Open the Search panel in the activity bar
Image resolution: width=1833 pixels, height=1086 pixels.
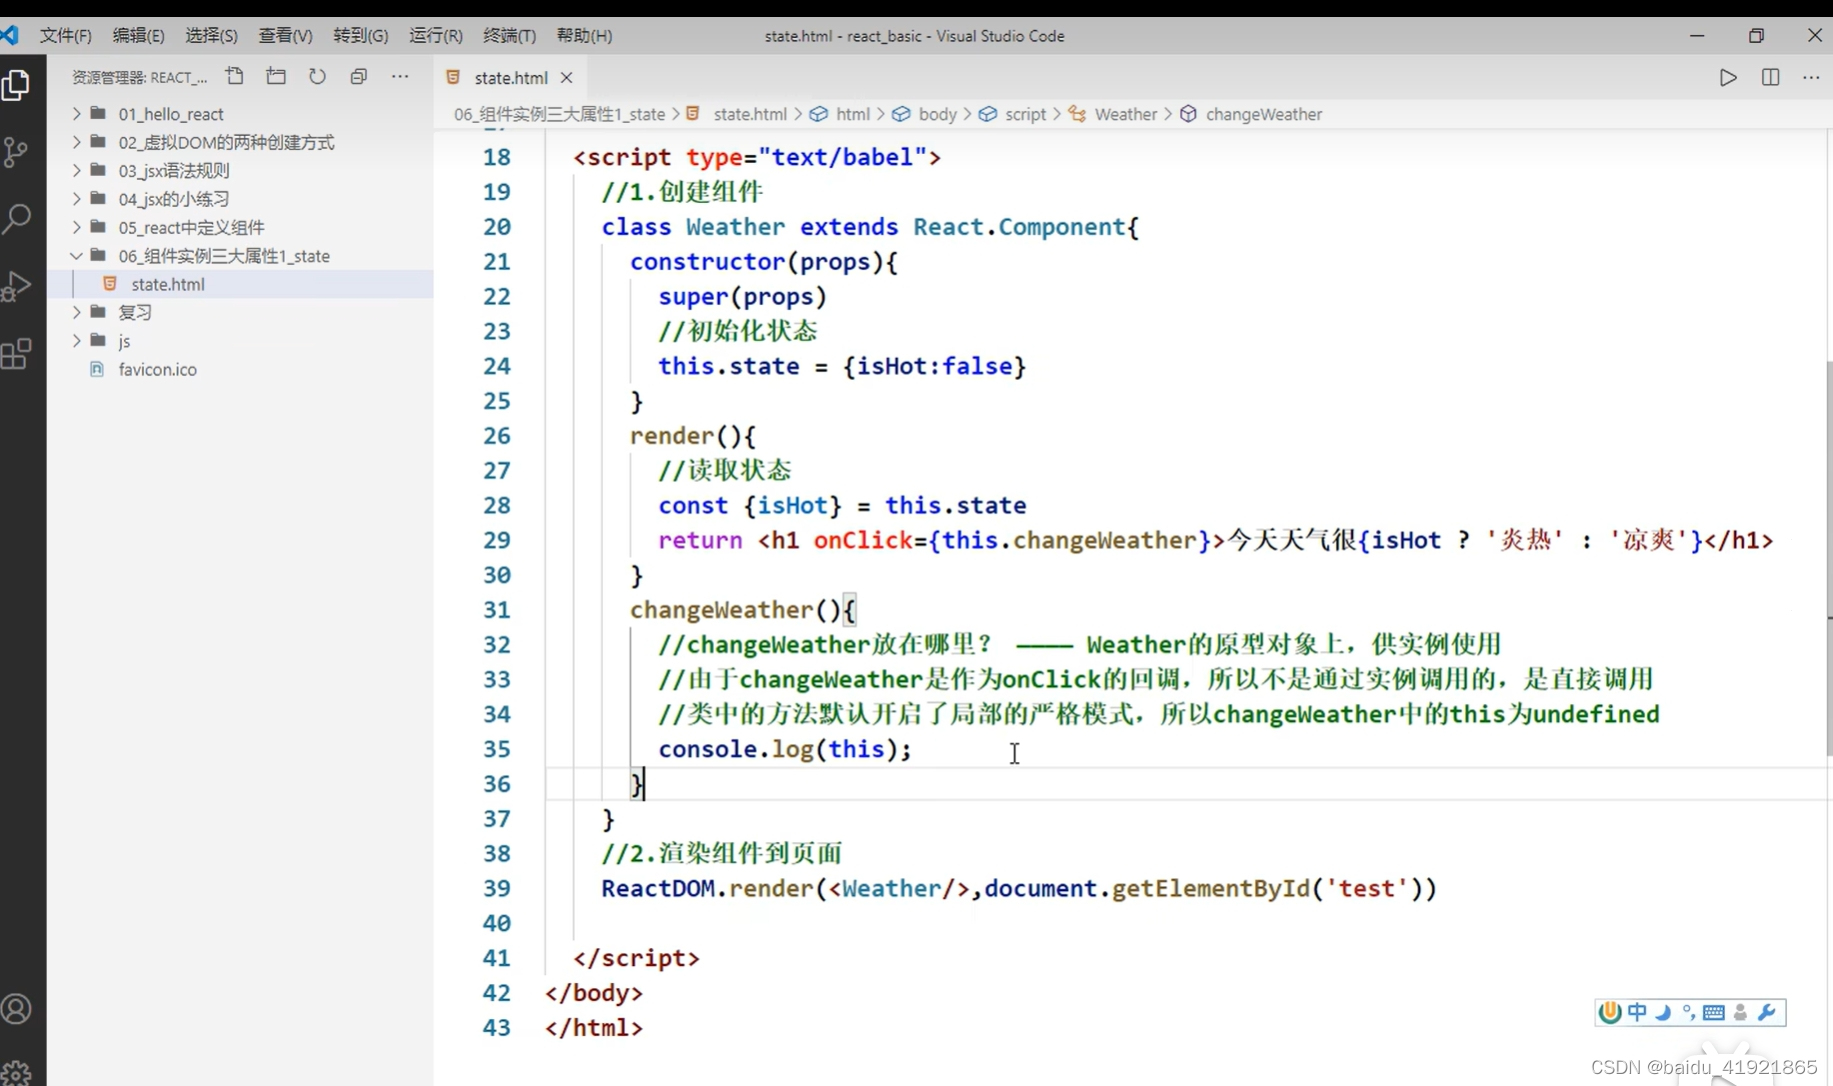[x=18, y=217]
